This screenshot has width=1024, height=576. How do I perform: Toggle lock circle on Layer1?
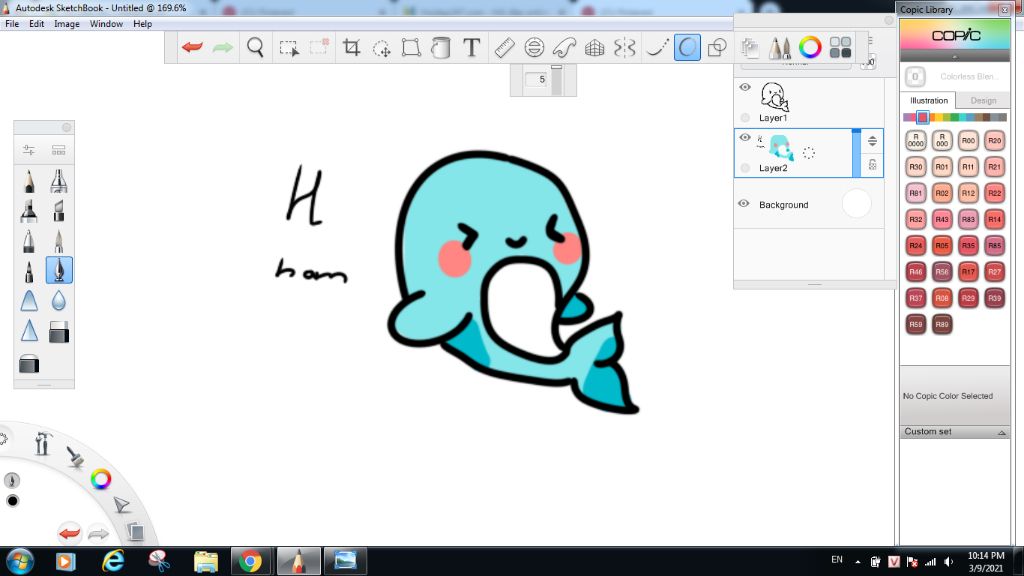(x=745, y=118)
